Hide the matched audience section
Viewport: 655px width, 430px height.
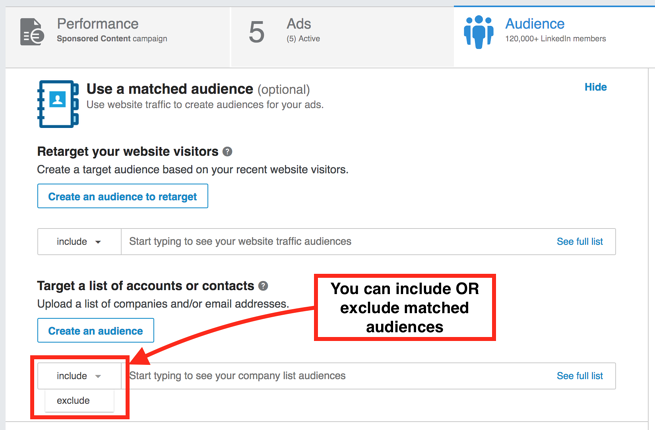pos(595,87)
